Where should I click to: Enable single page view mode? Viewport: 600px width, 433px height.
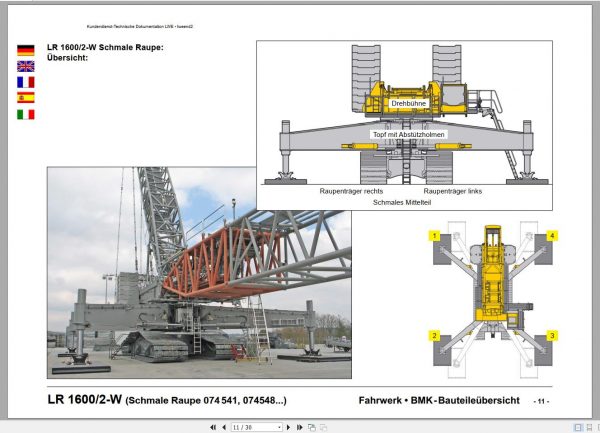[578, 427]
